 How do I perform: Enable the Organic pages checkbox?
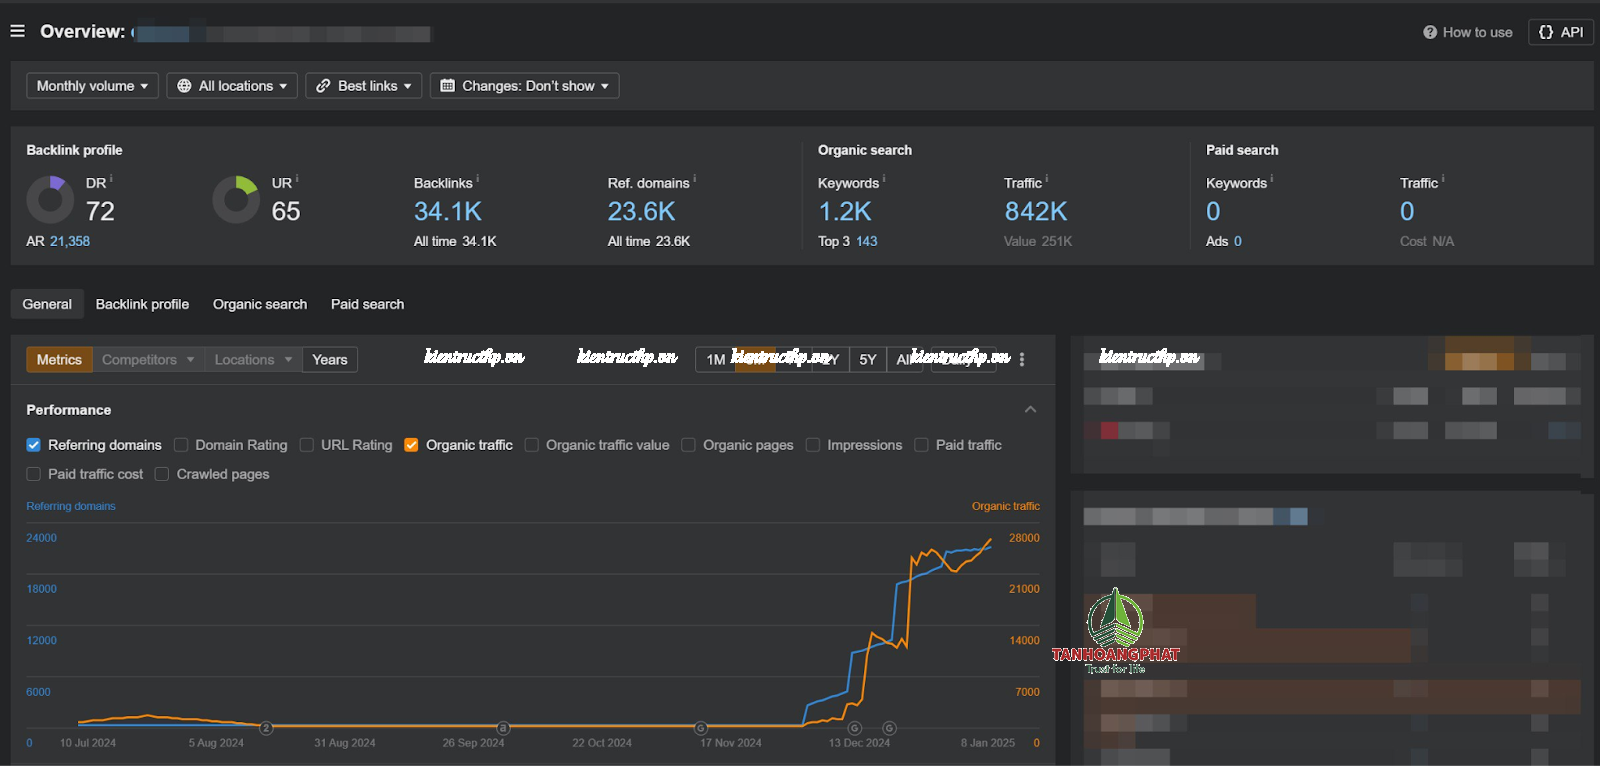coord(688,445)
